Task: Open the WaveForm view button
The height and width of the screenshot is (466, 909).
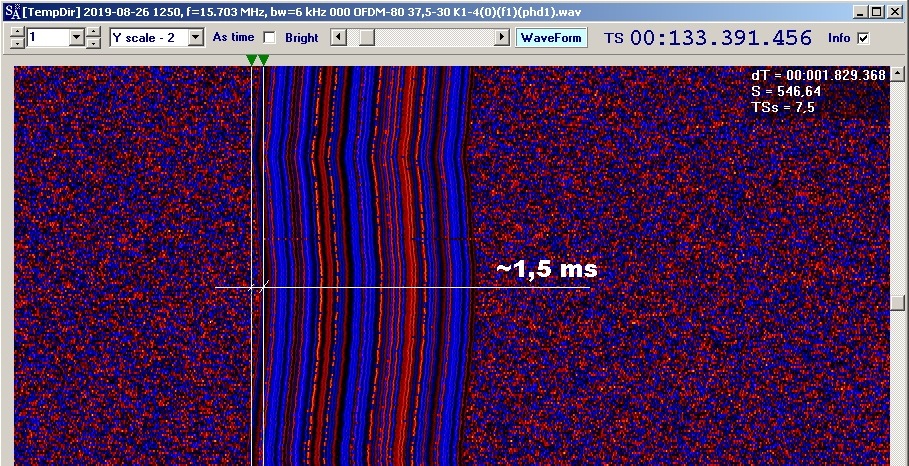Action: [x=551, y=38]
